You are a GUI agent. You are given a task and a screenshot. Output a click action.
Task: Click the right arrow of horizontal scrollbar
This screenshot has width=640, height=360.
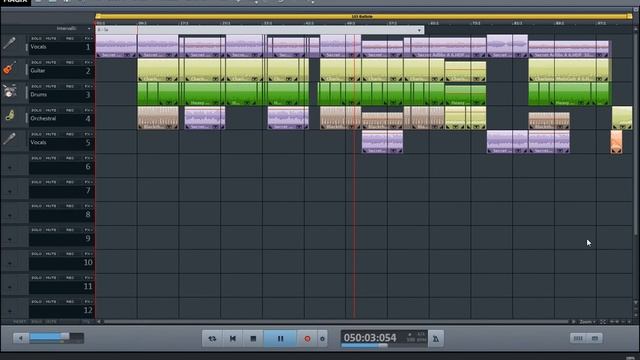click(574, 322)
